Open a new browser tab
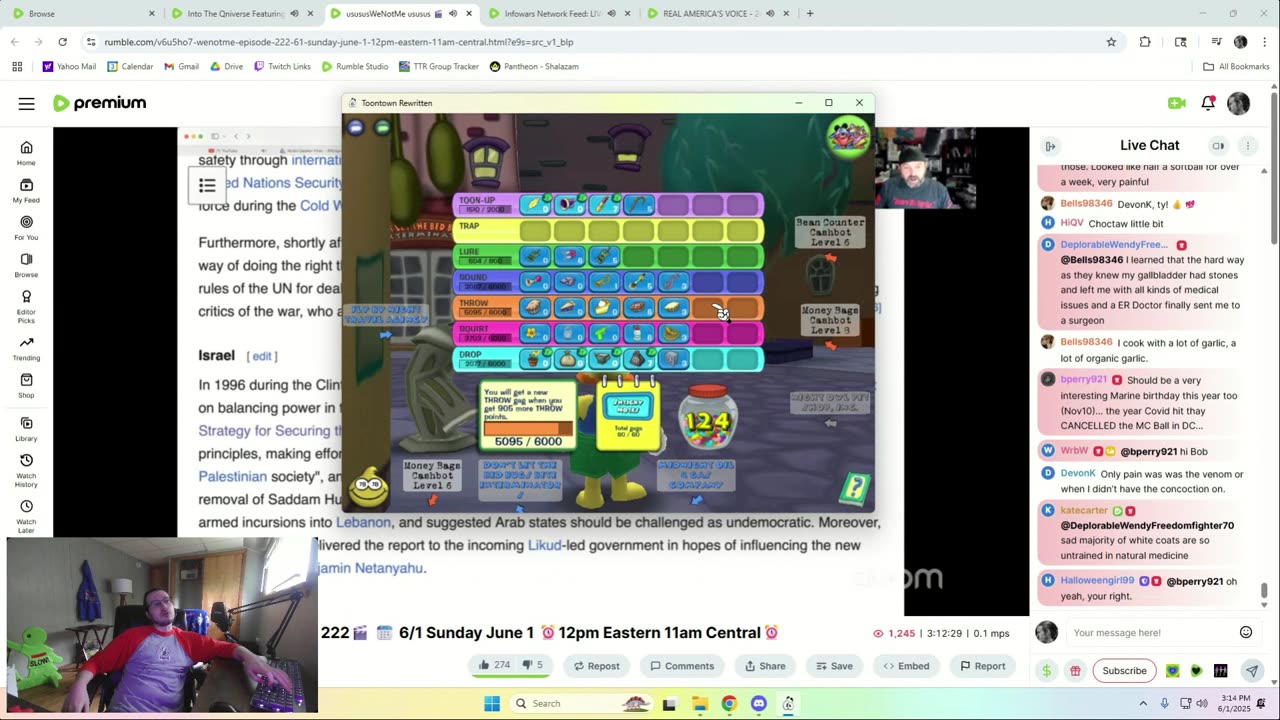 tap(810, 14)
